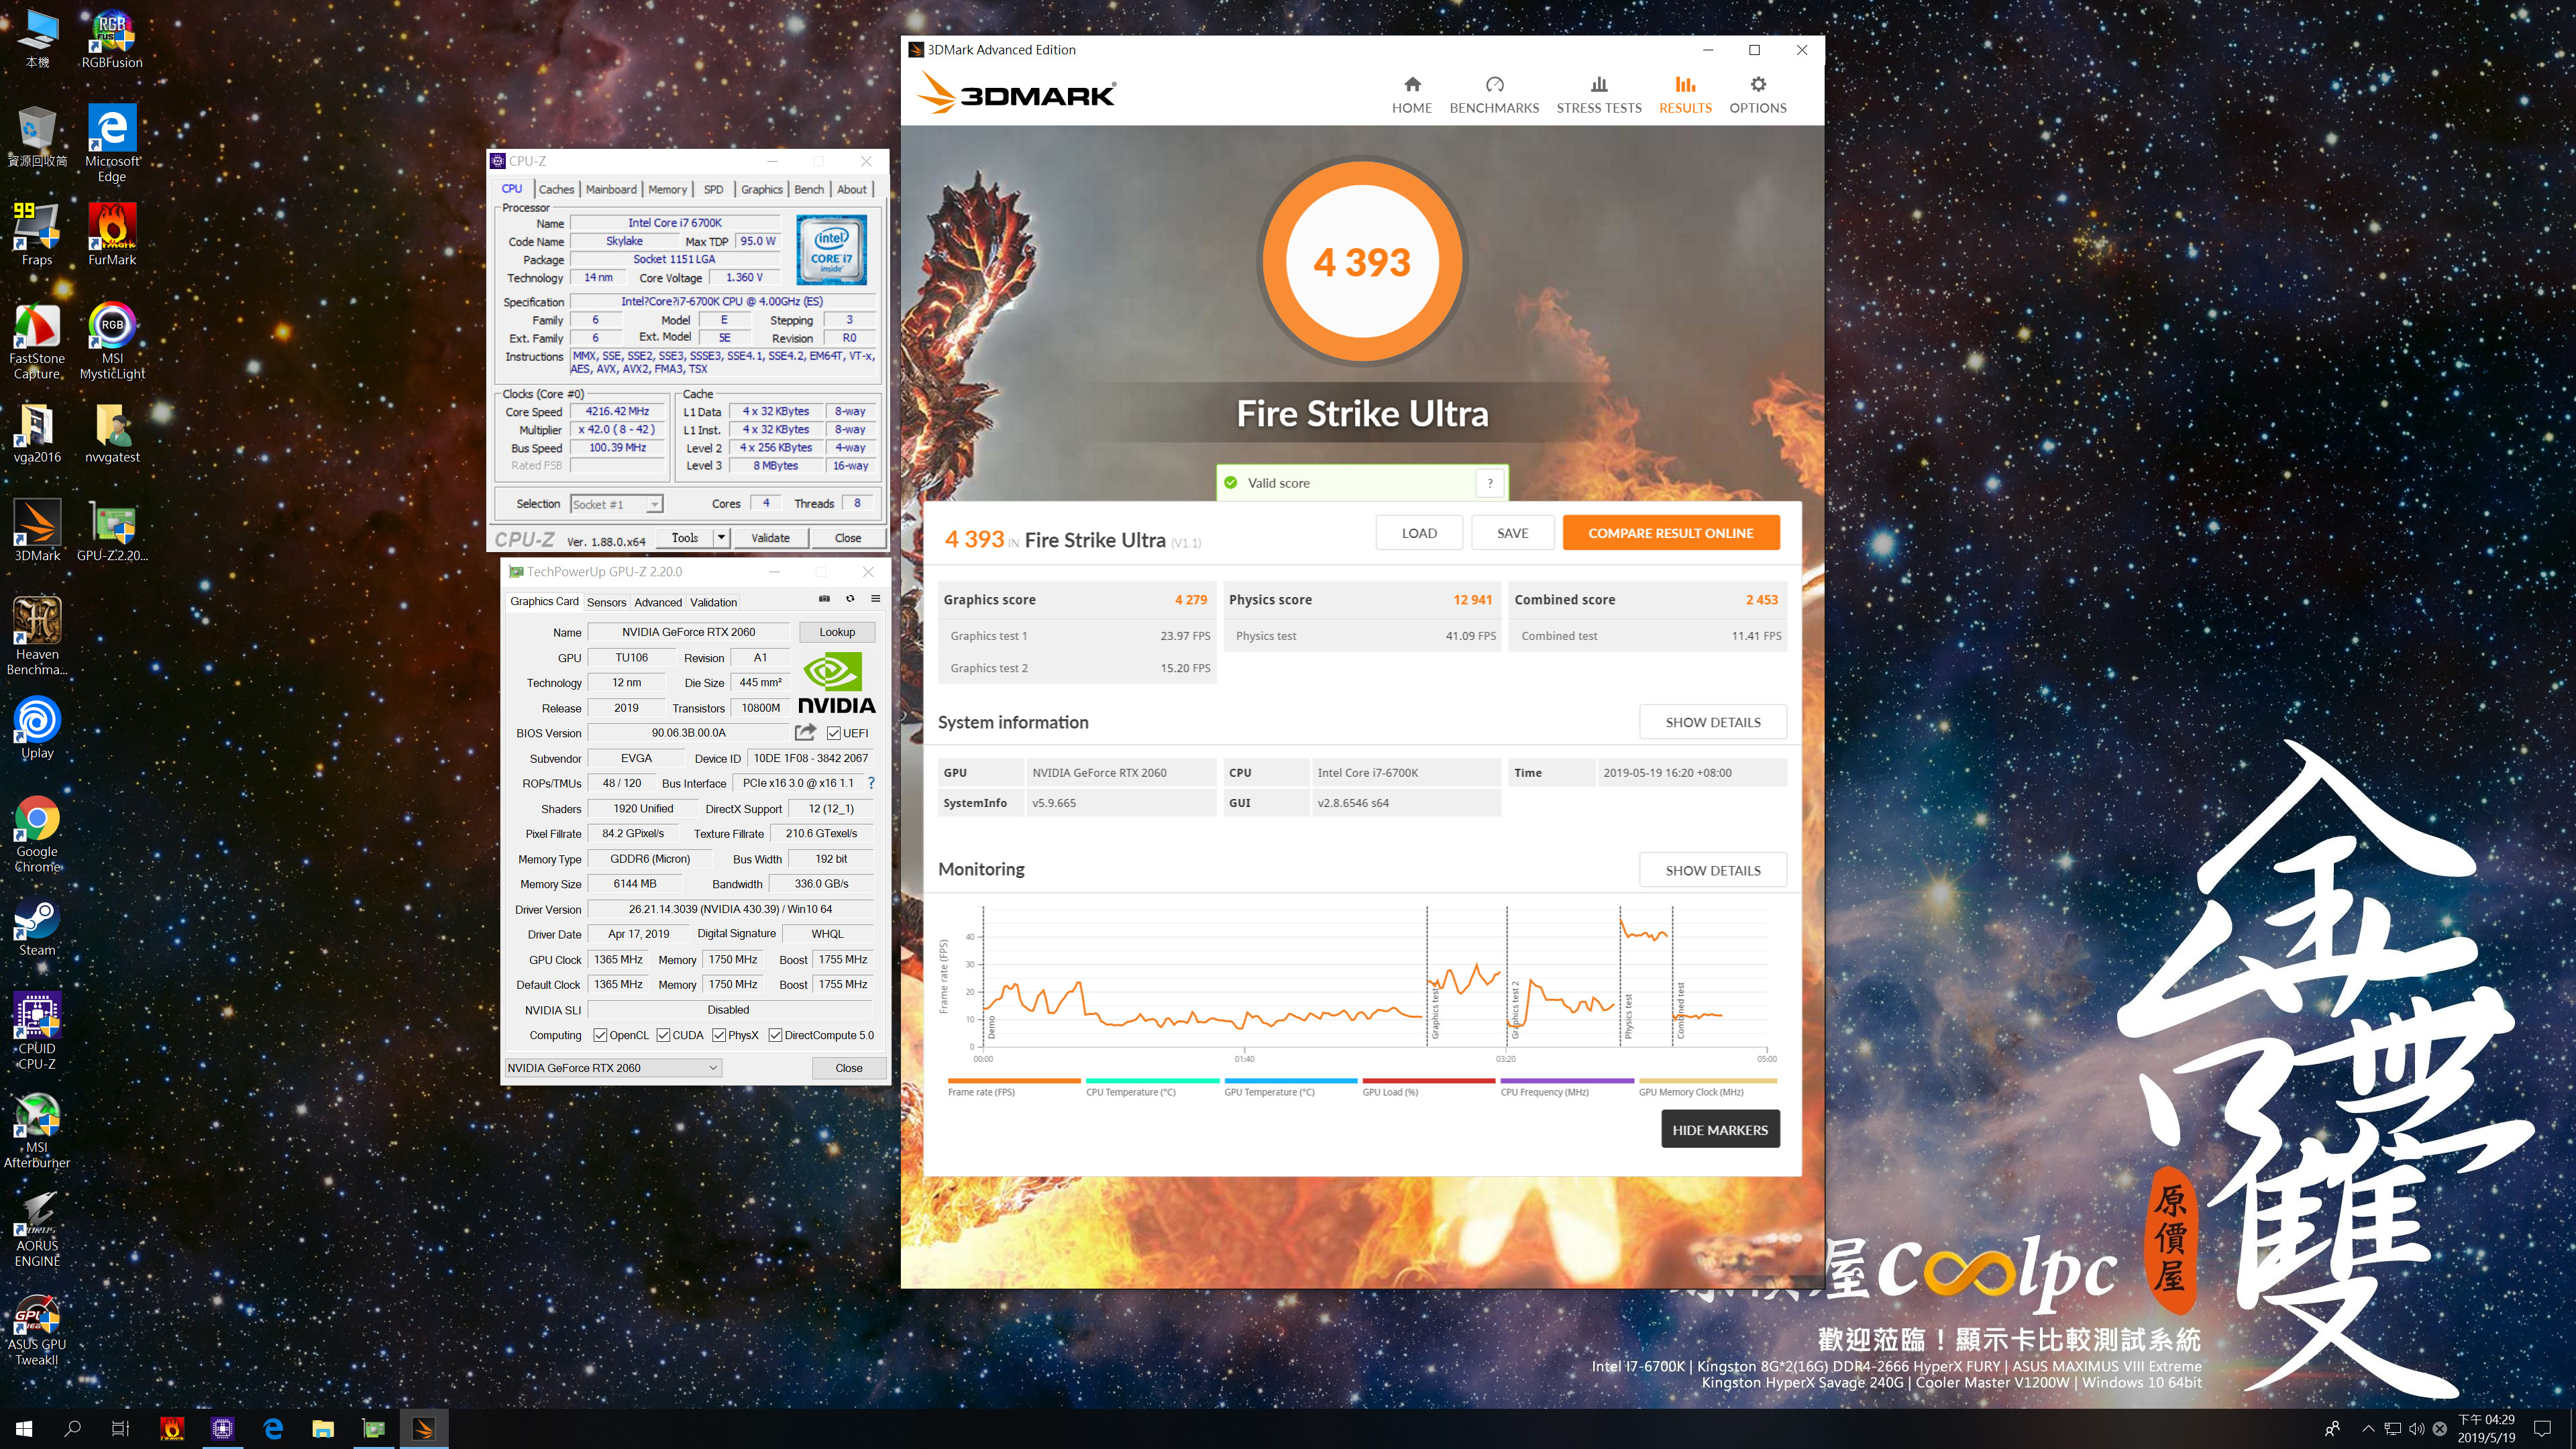Click 3DMark icon in the taskbar

pos(423,1428)
